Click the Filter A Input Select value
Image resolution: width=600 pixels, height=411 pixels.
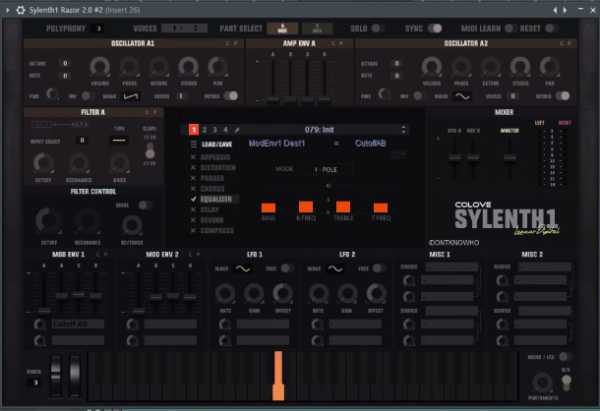[x=82, y=140]
